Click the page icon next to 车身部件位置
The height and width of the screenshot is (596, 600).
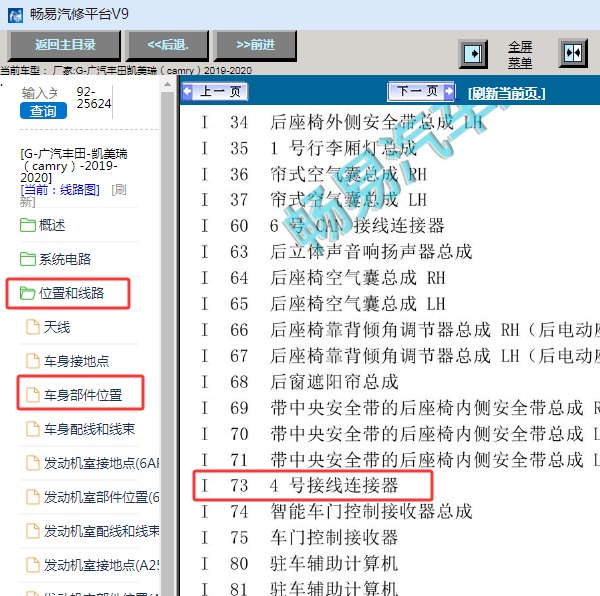[x=33, y=395]
